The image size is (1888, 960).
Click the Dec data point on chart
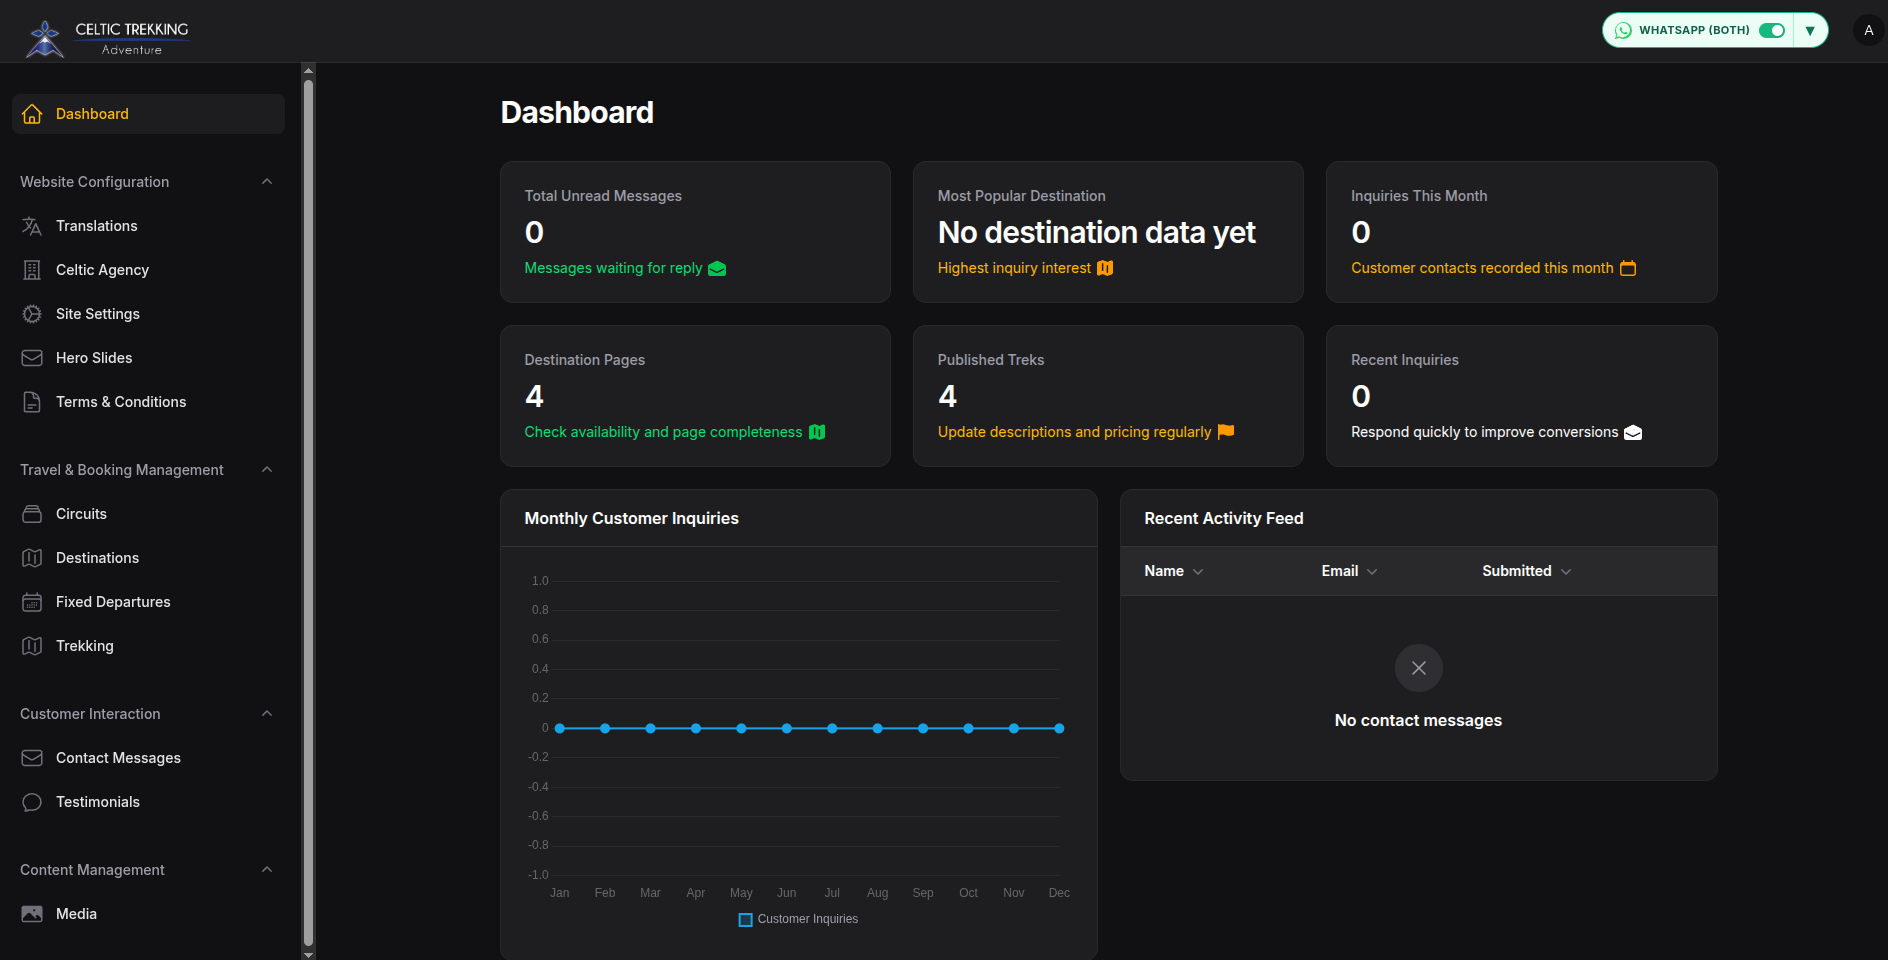(x=1059, y=728)
